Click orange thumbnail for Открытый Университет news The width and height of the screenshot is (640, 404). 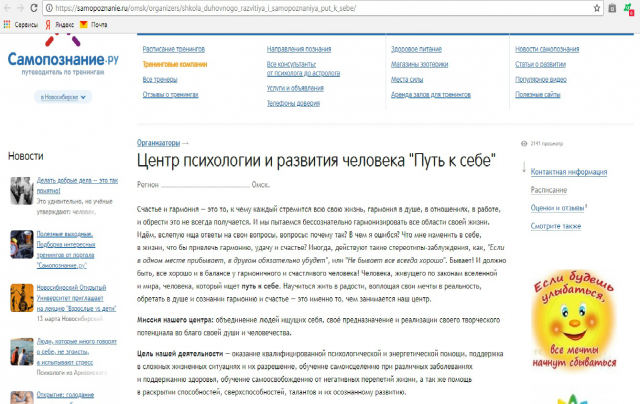click(22, 297)
